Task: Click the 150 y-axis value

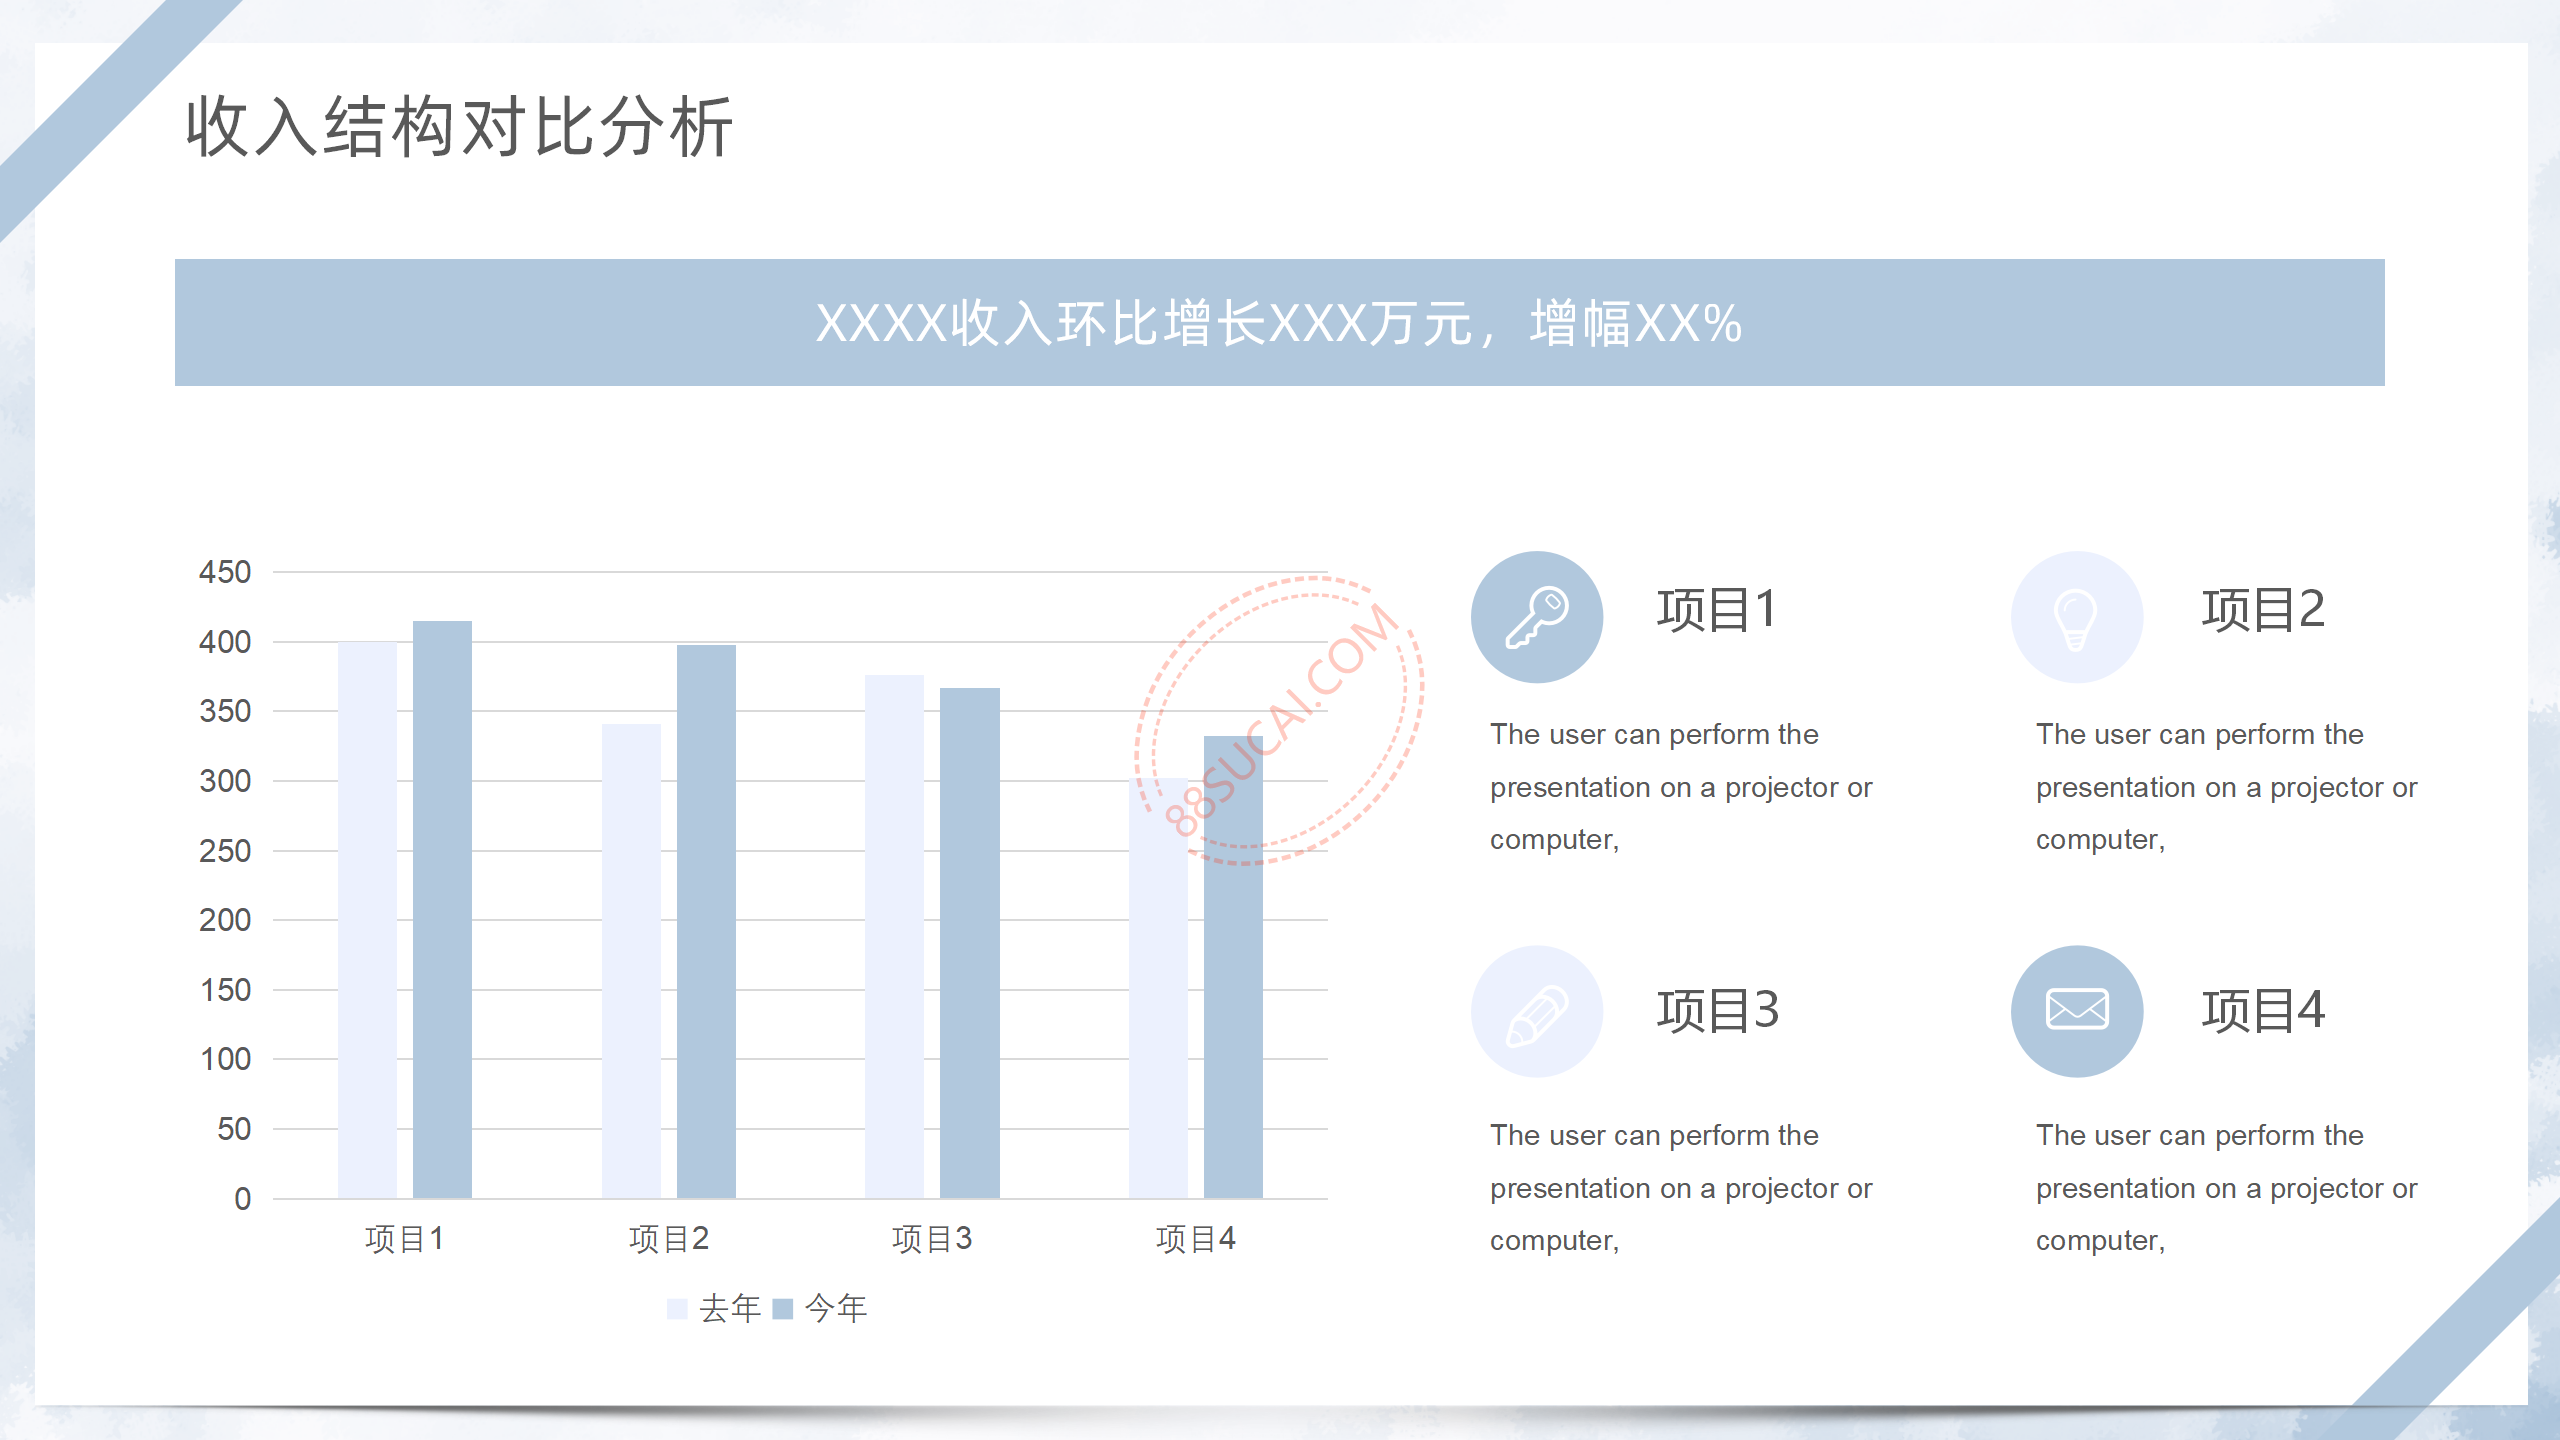Action: pyautogui.click(x=225, y=990)
